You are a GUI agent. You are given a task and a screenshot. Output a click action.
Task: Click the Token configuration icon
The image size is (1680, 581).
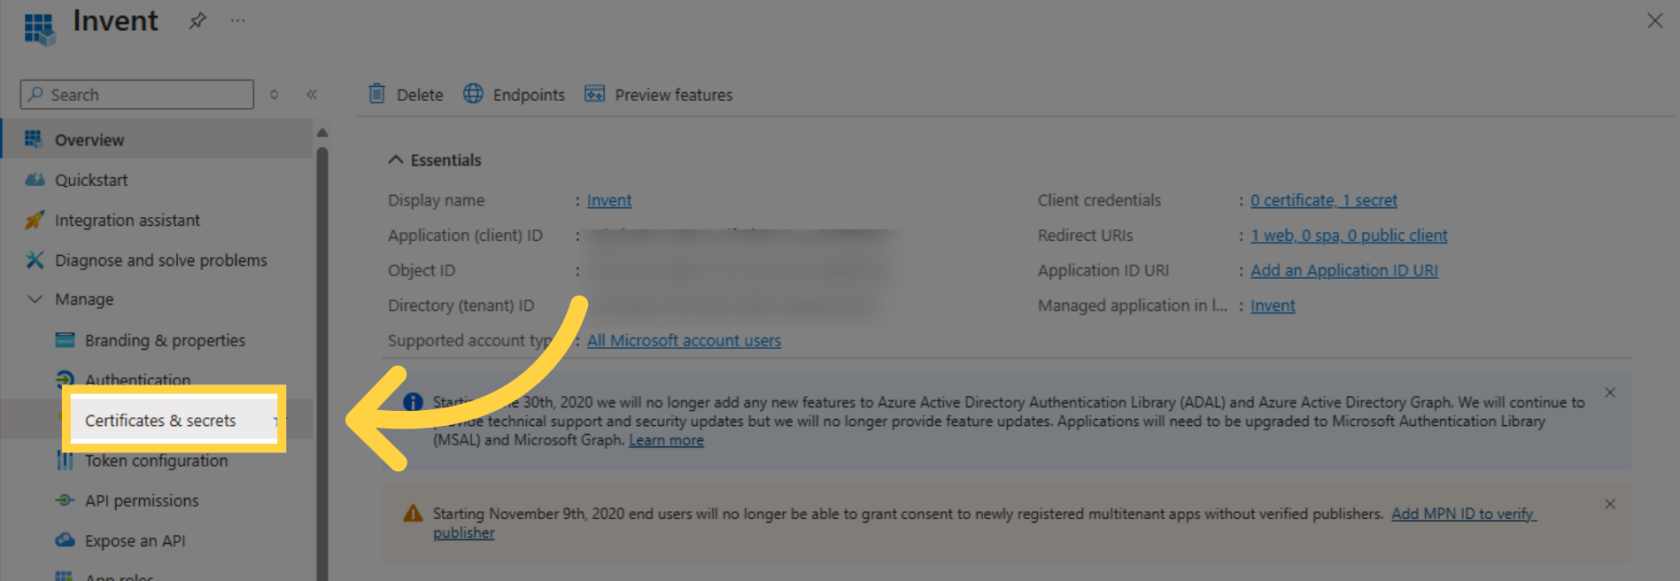[x=65, y=461]
